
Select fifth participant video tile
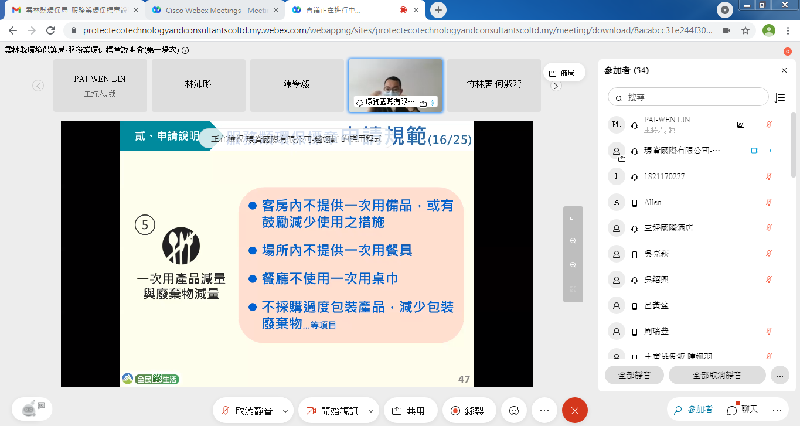pos(494,85)
